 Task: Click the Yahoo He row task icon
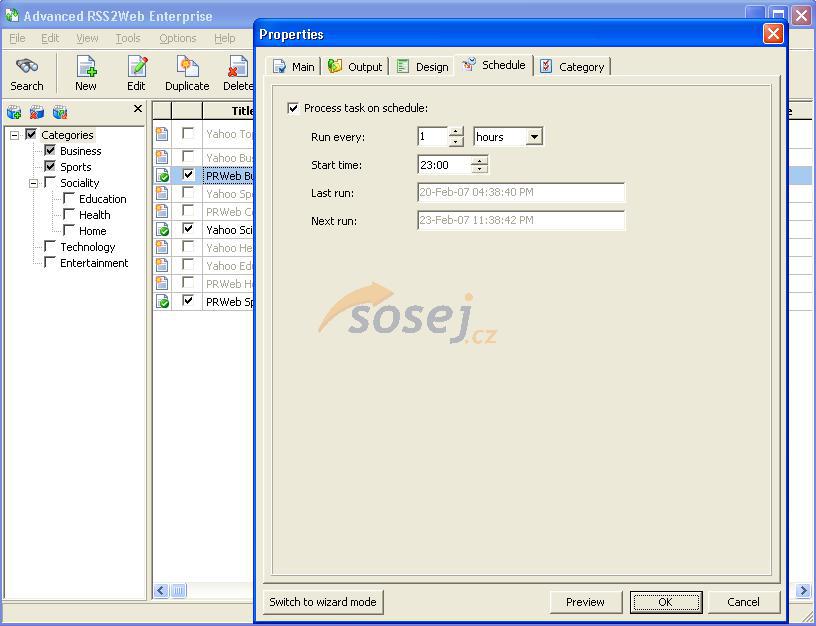click(x=162, y=247)
